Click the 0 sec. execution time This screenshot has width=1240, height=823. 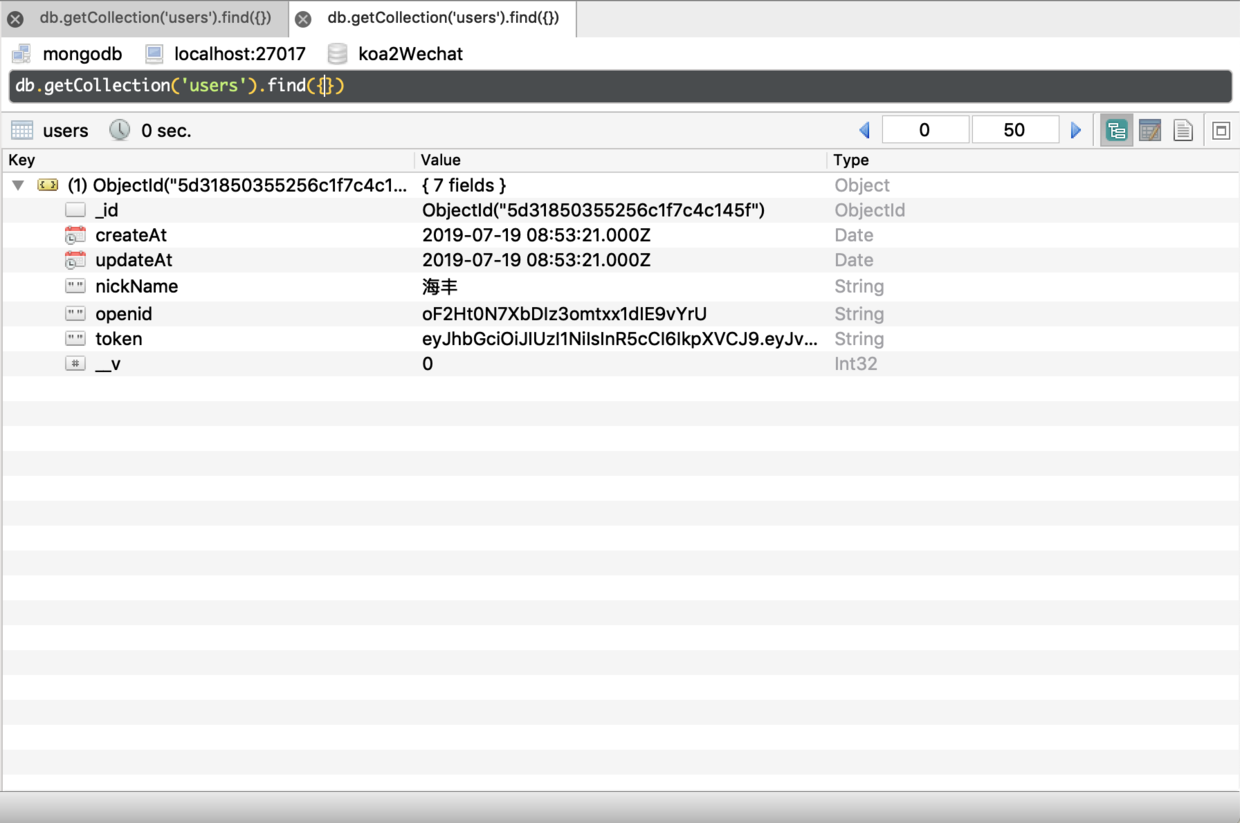(166, 131)
